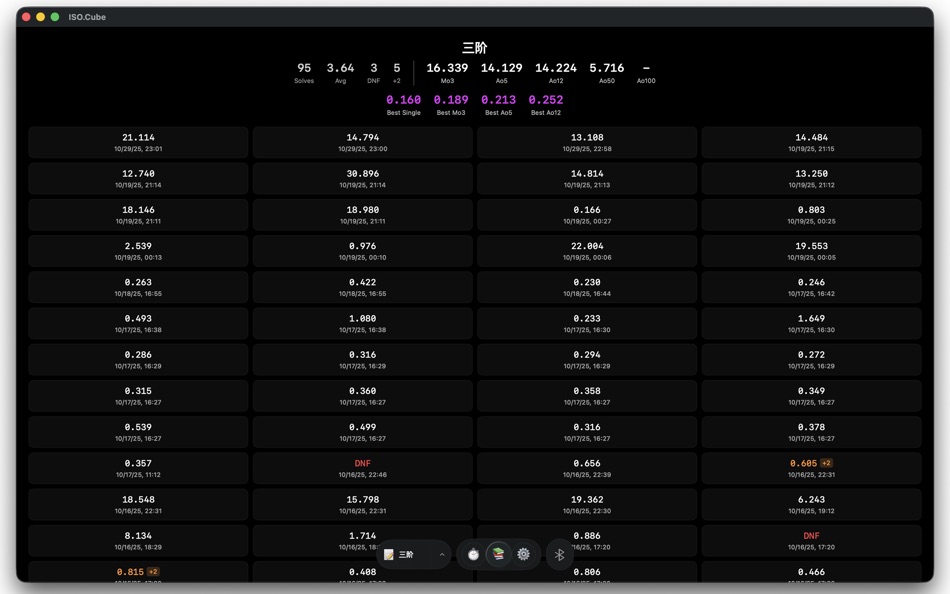Click the session notes icon beside 三阶
Viewport: 950px width, 594px height.
tap(388, 554)
